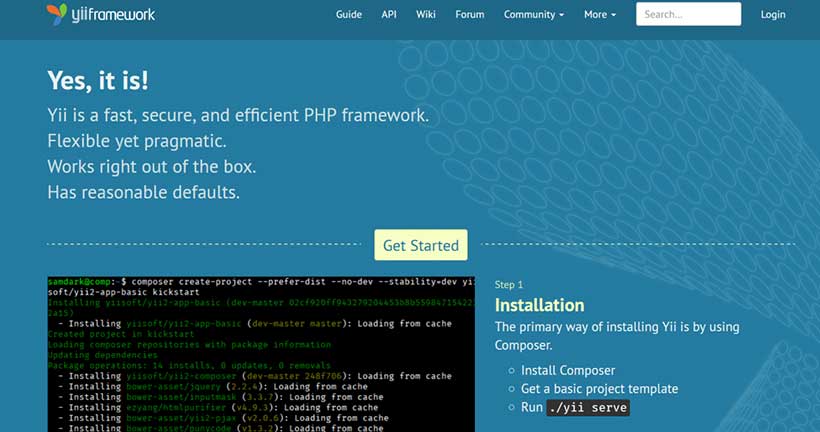Expand the More dropdown menu

[x=600, y=15]
